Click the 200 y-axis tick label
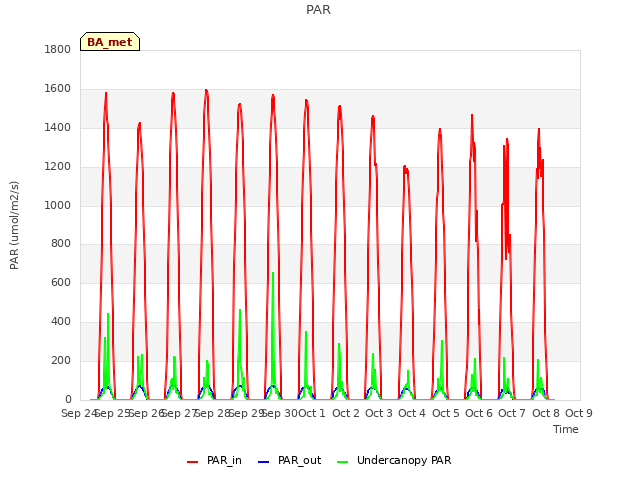This screenshot has height=480, width=640. tap(61, 361)
